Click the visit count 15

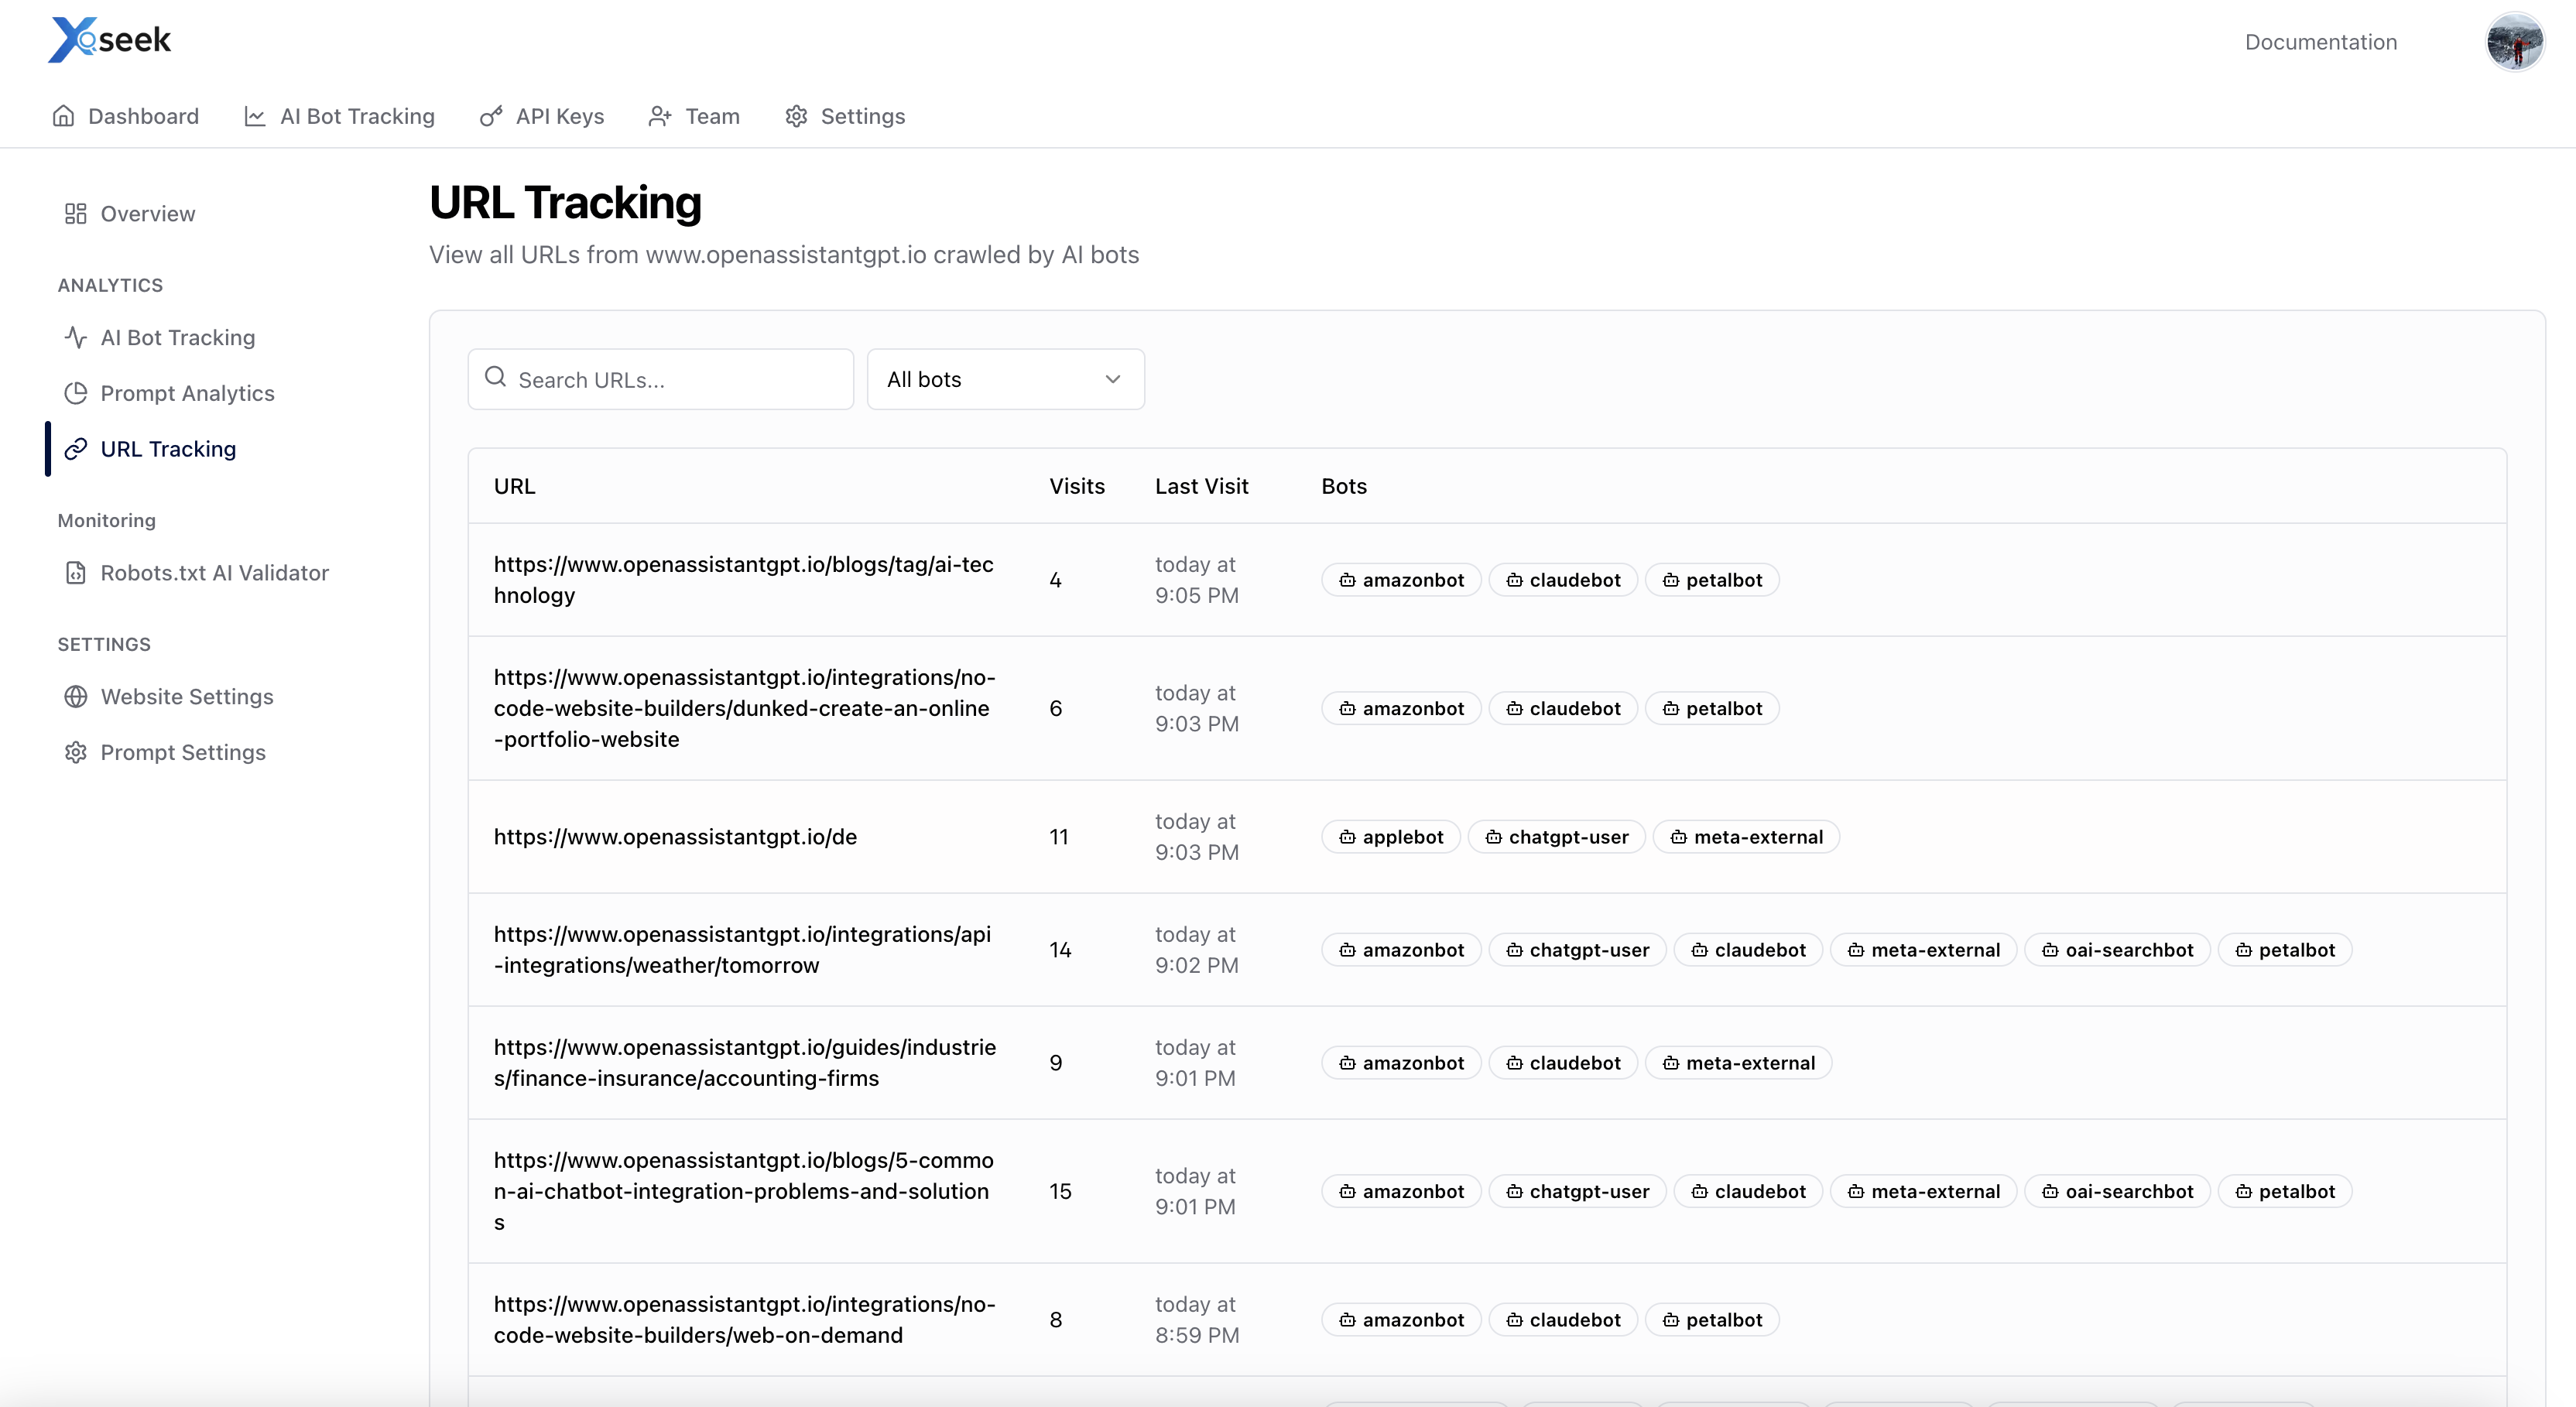(x=1060, y=1191)
